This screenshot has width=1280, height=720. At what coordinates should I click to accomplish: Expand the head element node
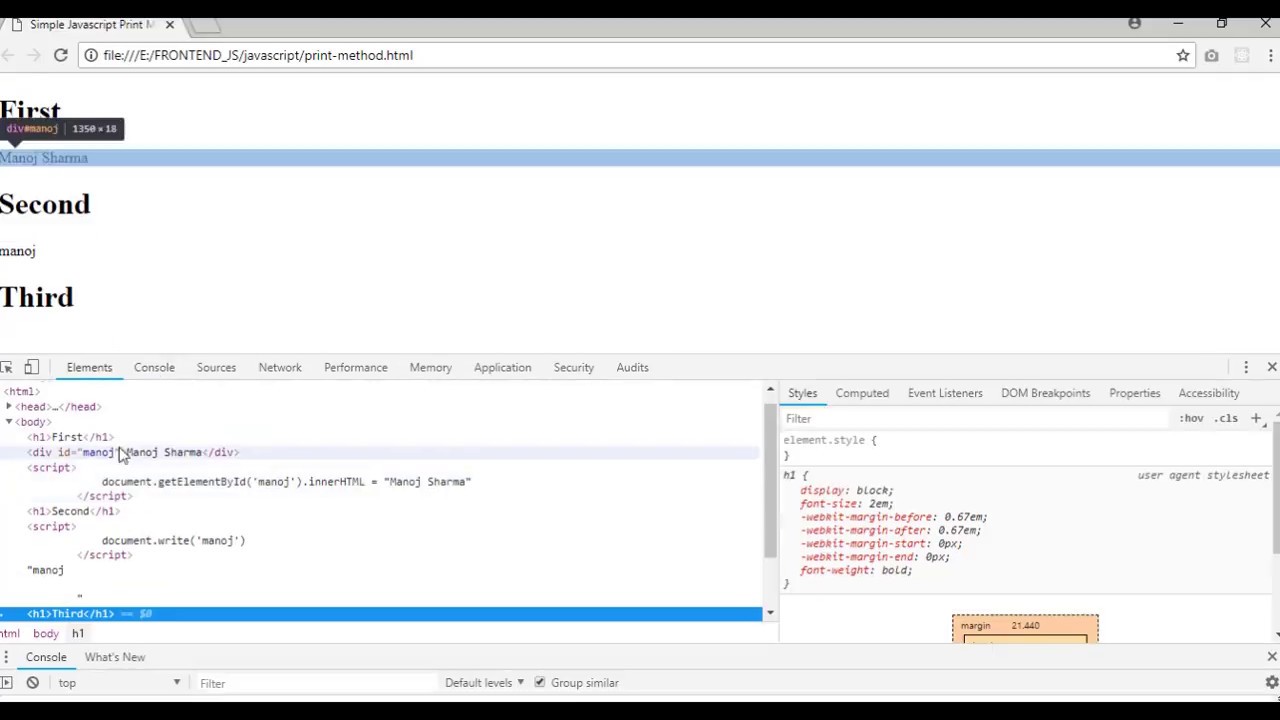pyautogui.click(x=9, y=407)
